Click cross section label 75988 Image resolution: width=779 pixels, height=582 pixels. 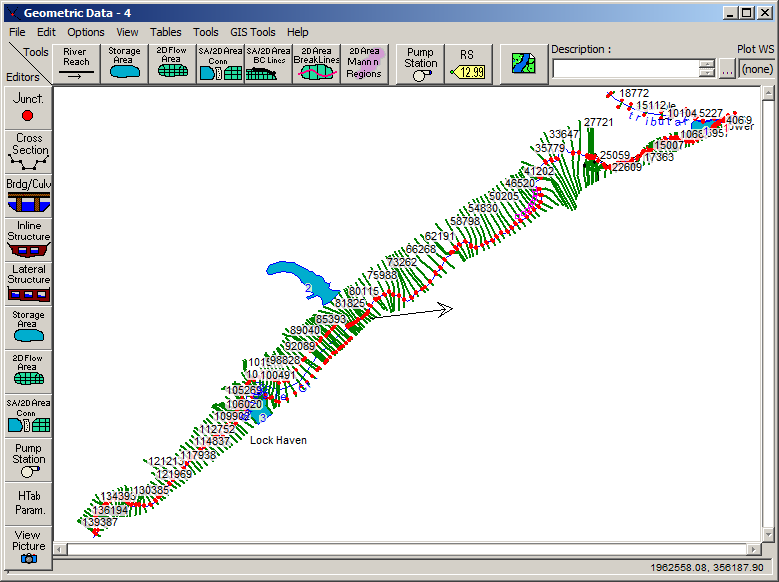[x=382, y=275]
